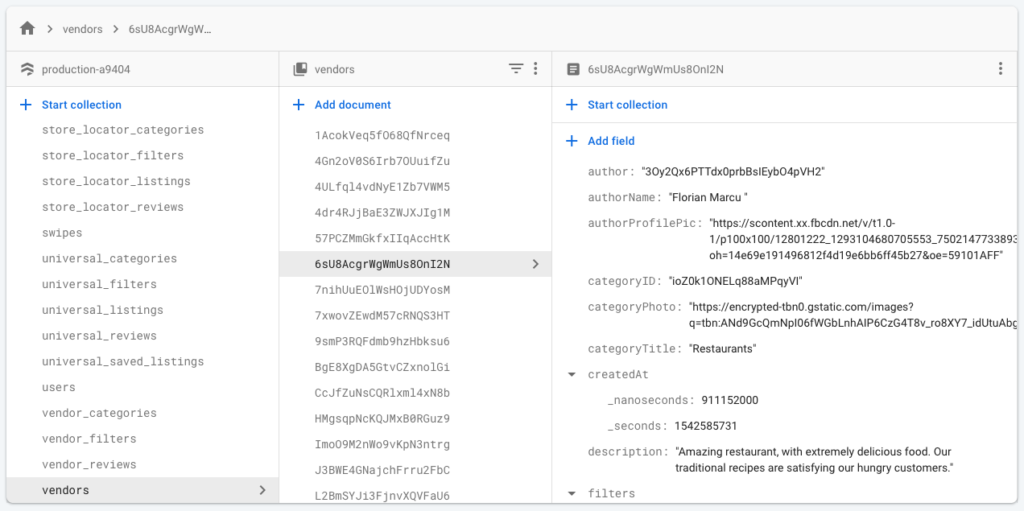The image size is (1024, 511).
Task: Click plus icon next to Add document
Action: point(298,105)
